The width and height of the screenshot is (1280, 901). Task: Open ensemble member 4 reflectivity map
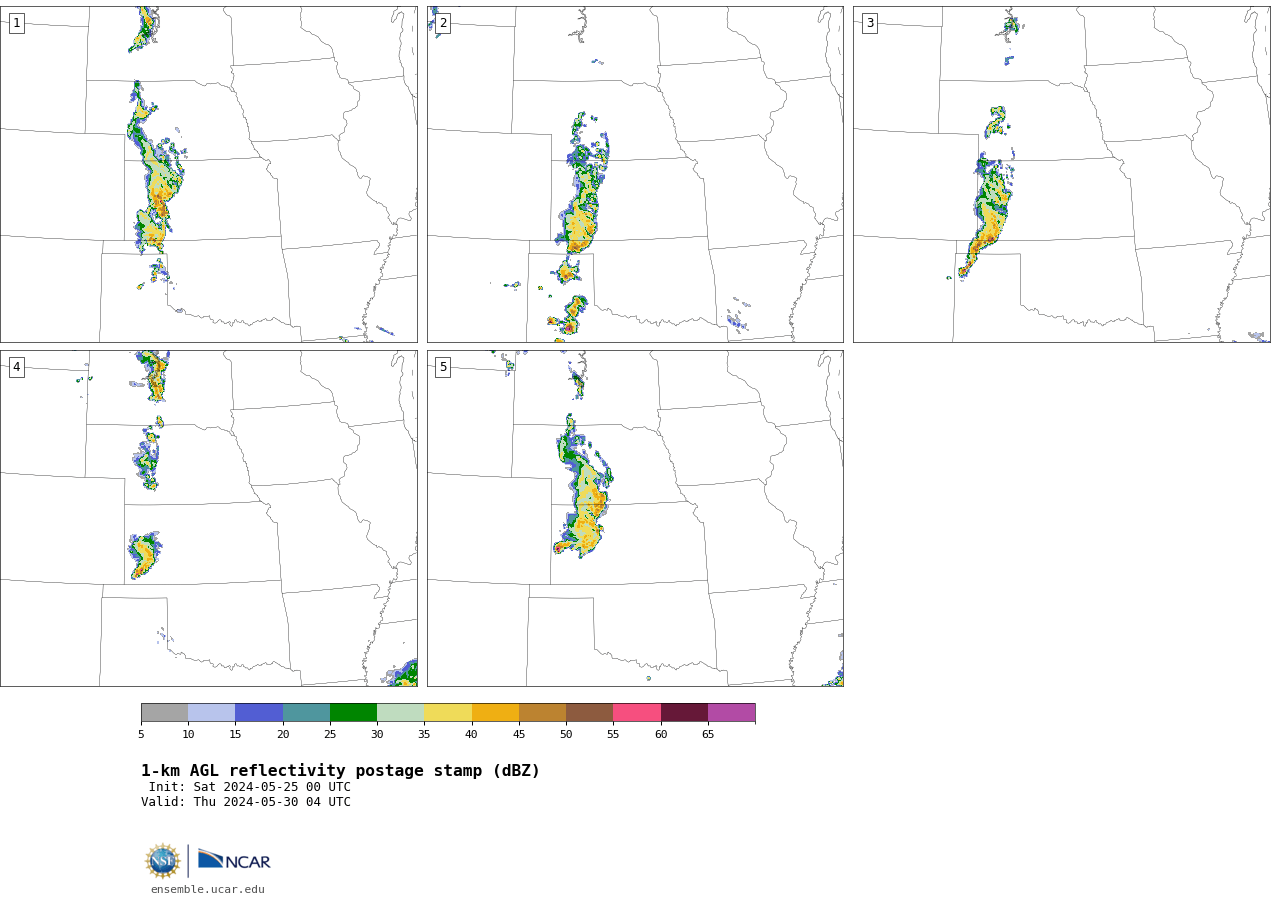(209, 518)
